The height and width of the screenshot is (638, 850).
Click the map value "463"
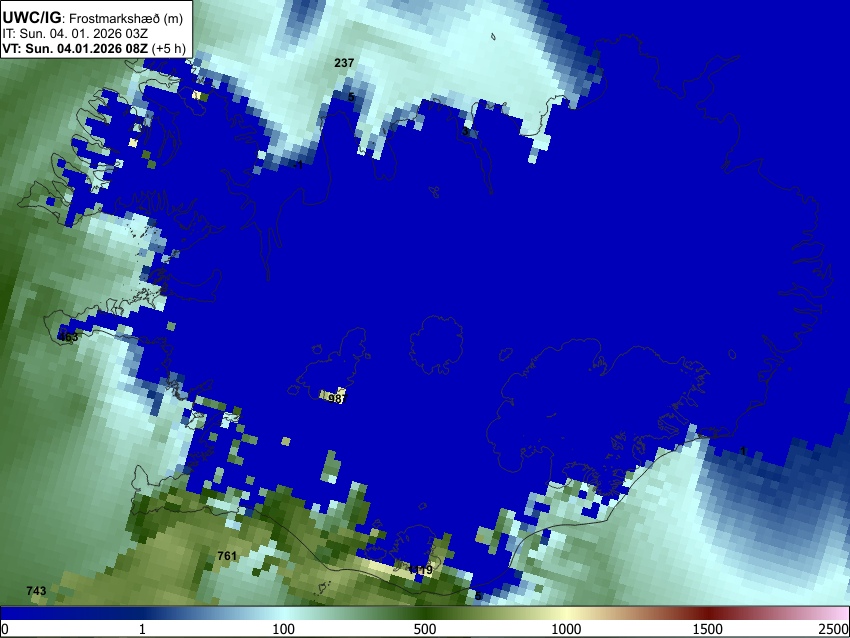[x=68, y=337]
